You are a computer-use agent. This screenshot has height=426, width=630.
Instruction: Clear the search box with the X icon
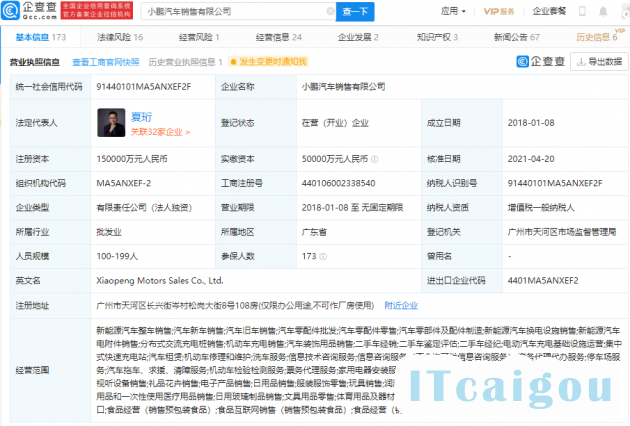pyautogui.click(x=330, y=11)
